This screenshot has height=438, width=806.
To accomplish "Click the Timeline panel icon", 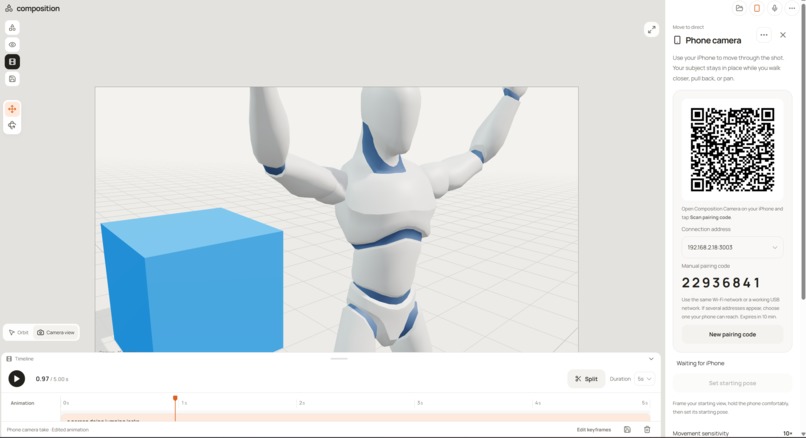I will pyautogui.click(x=9, y=359).
